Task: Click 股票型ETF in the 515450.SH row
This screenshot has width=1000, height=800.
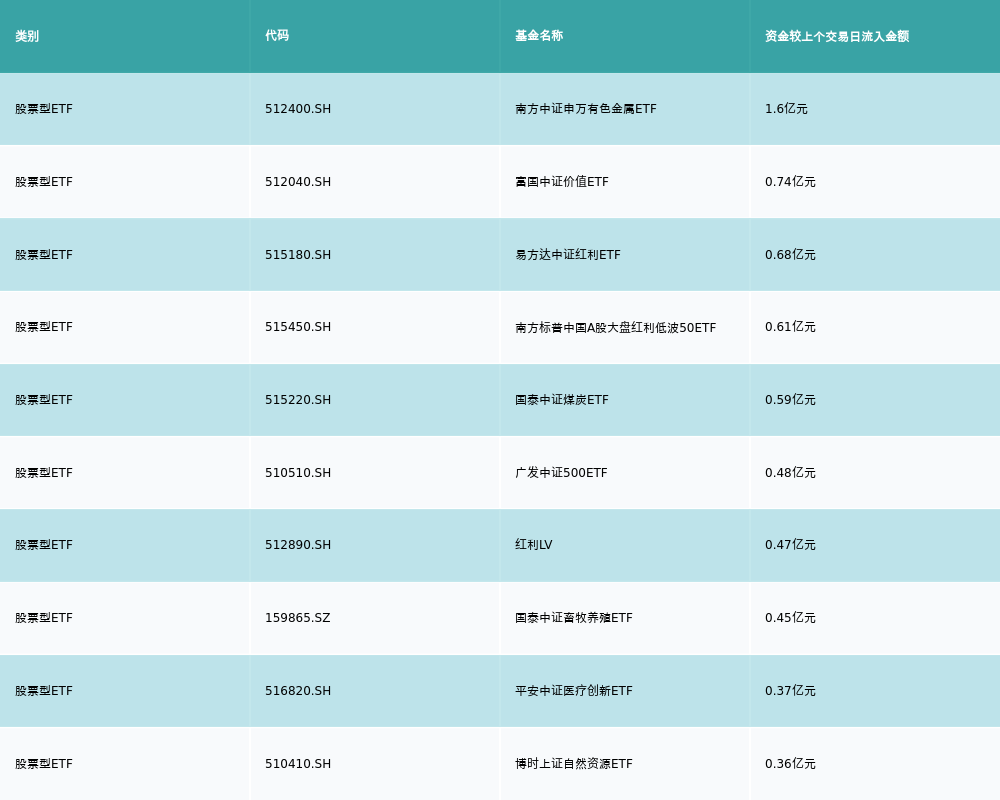Action: 44,327
